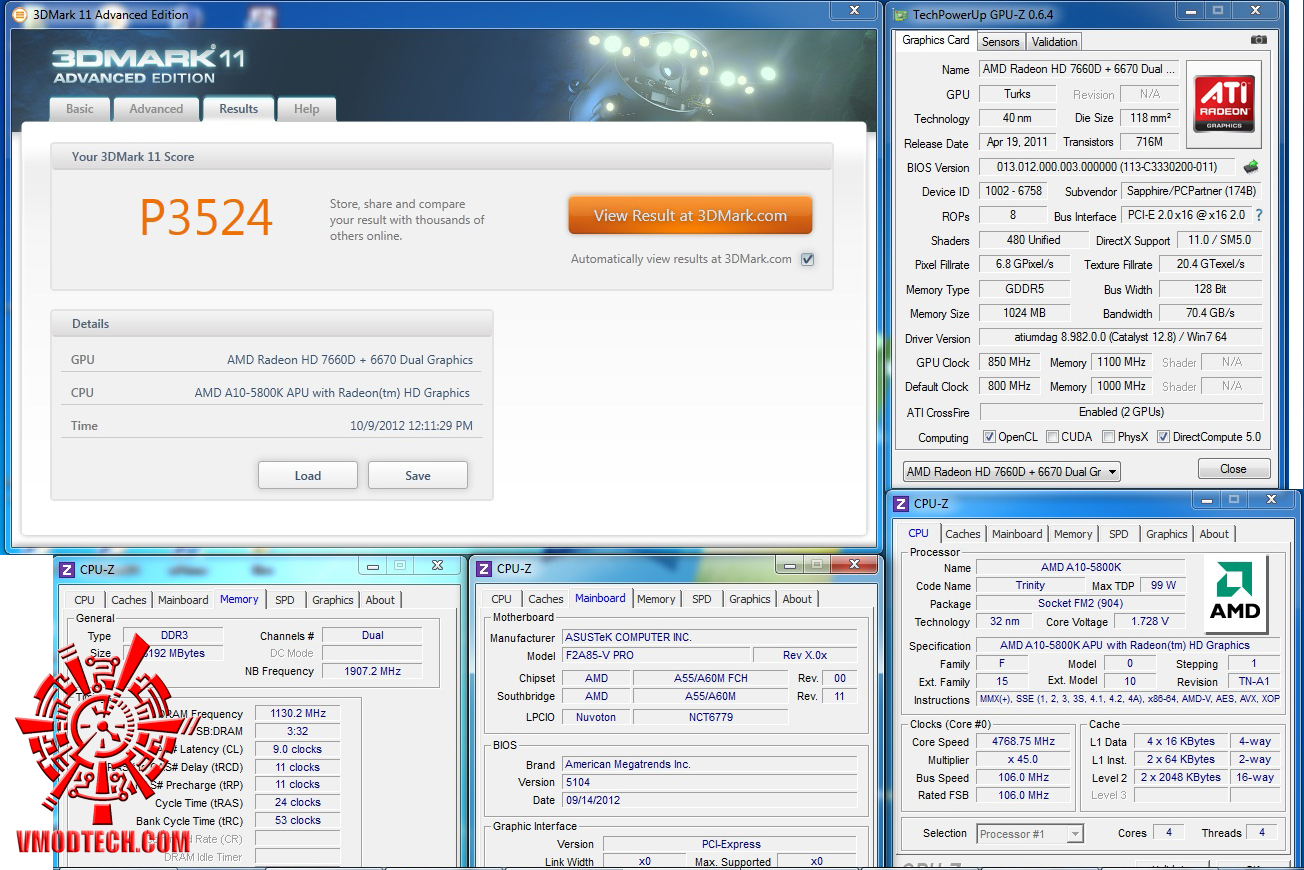Screen dimensions: 1304x870
Task: Select the Results tab in 3DMark
Action: pos(239,109)
